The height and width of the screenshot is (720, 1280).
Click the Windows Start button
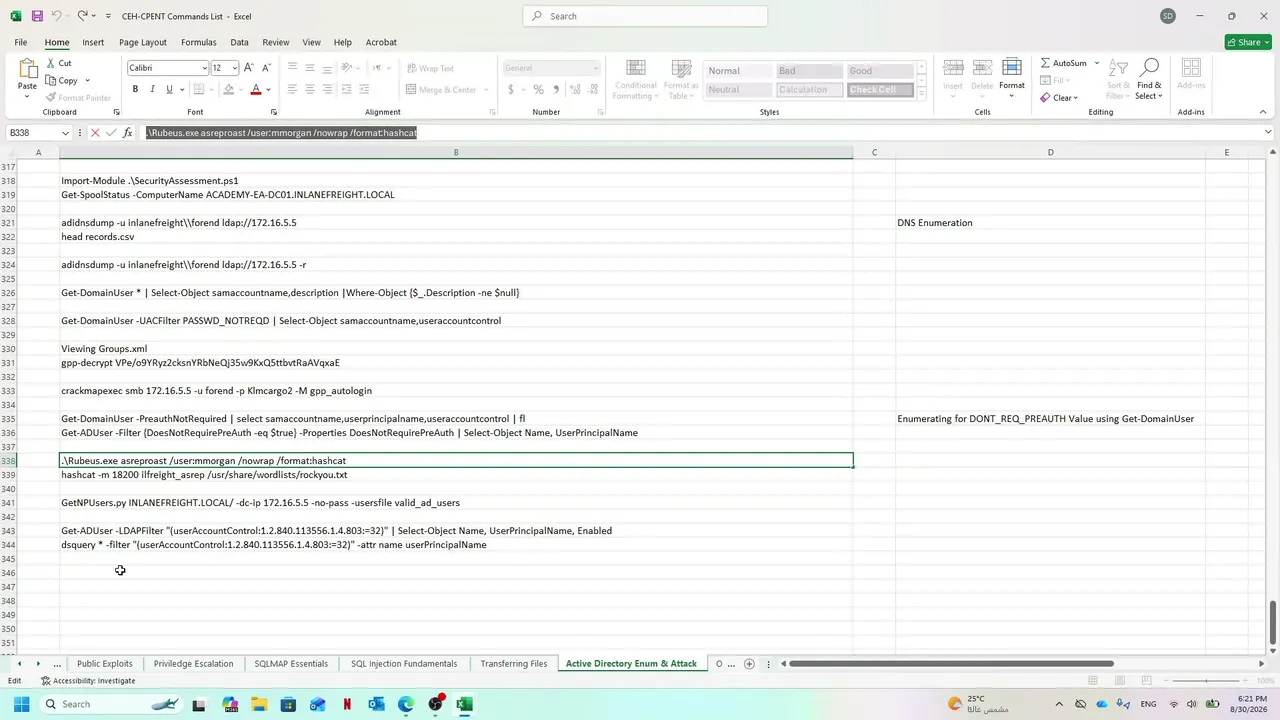(x=21, y=704)
